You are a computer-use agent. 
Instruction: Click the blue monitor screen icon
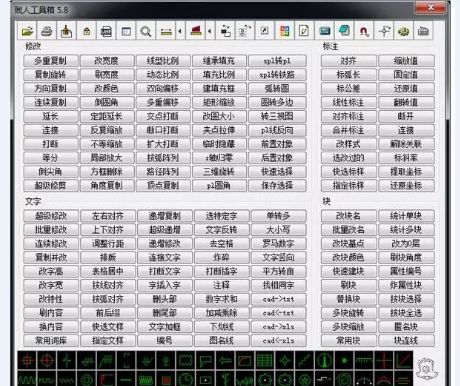[324, 31]
